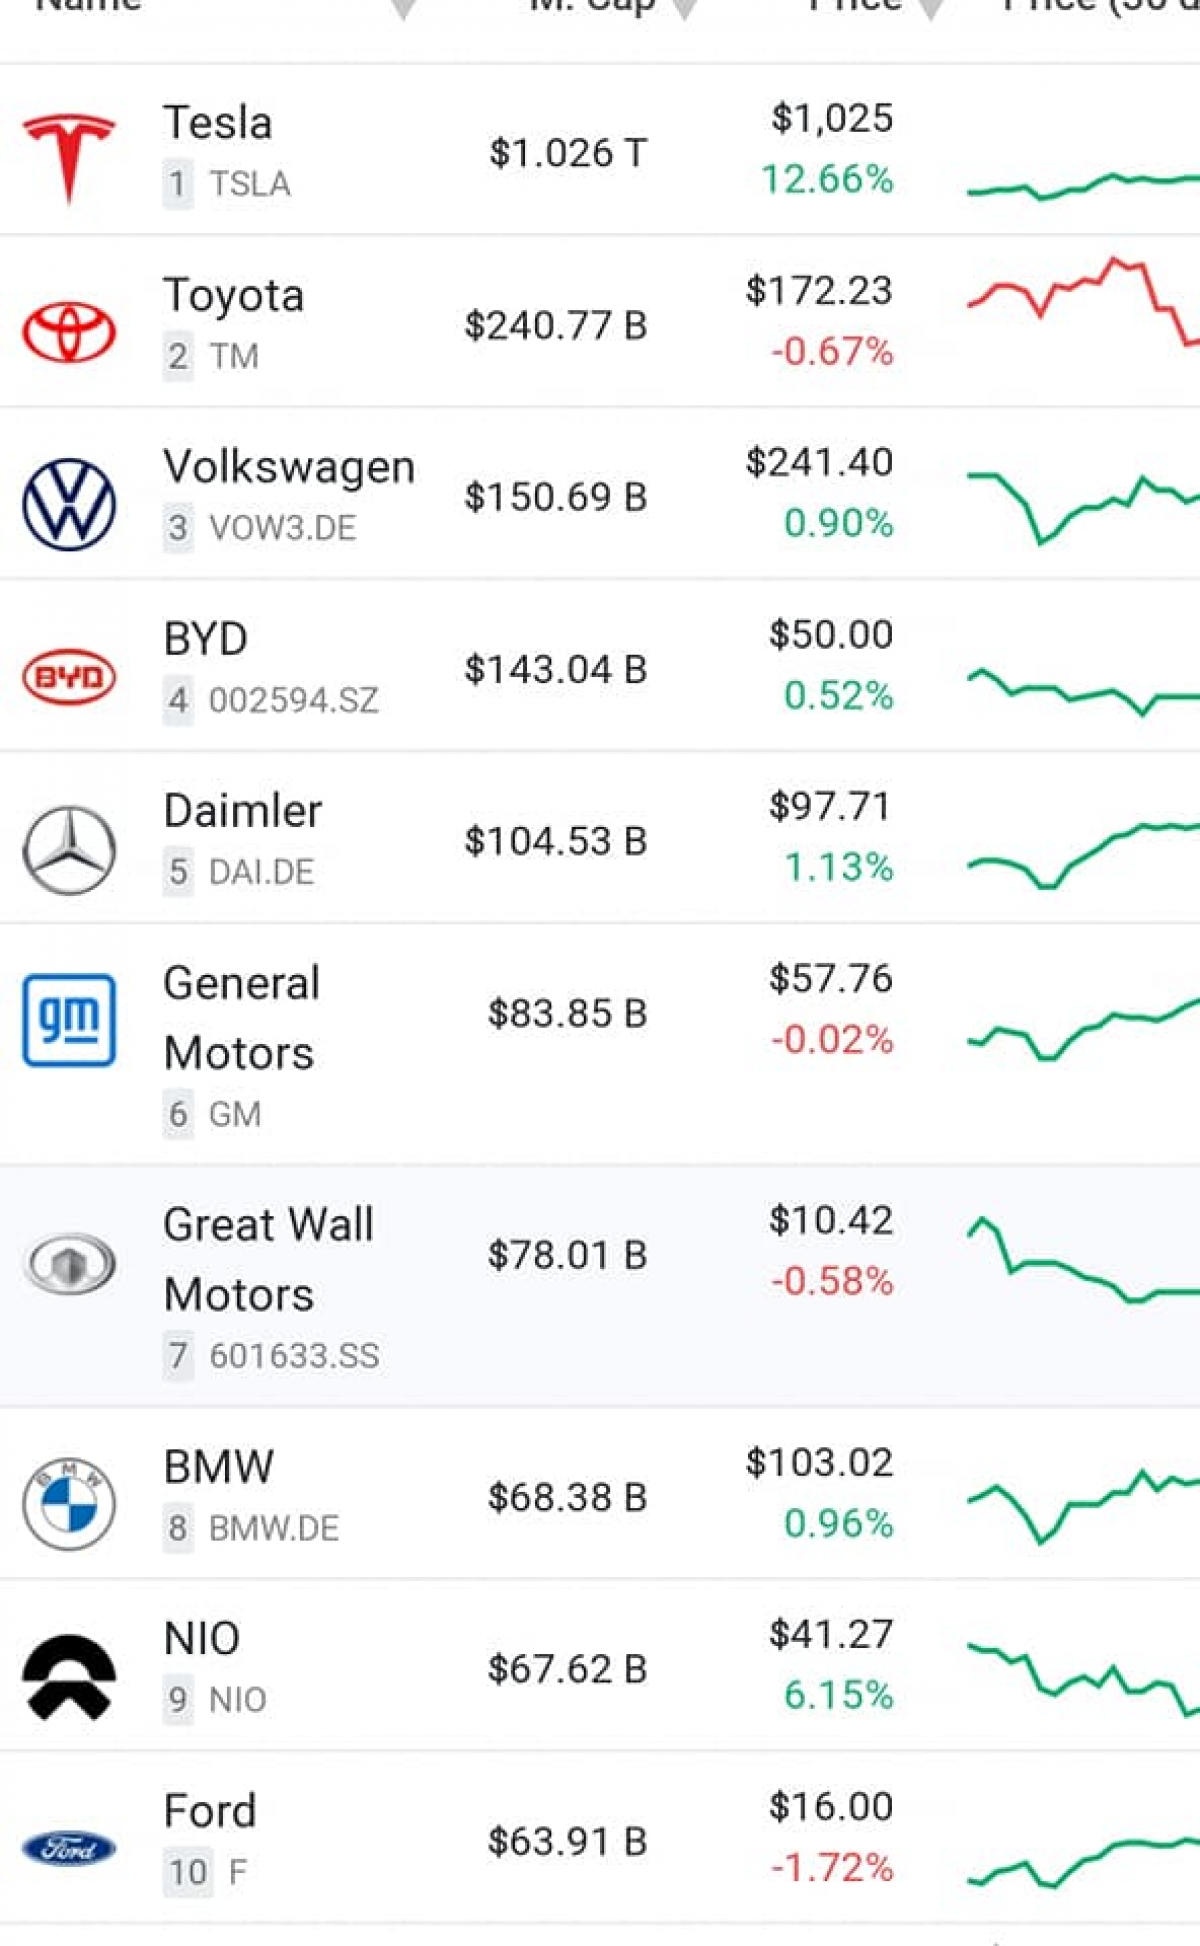The height and width of the screenshot is (1946, 1200).
Task: Open the Volkswagen logo
Action: (x=69, y=504)
